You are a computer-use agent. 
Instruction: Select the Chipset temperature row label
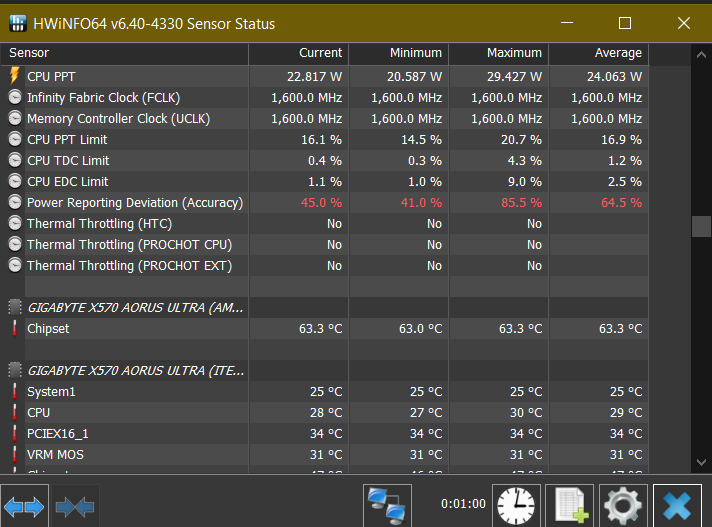click(x=48, y=329)
